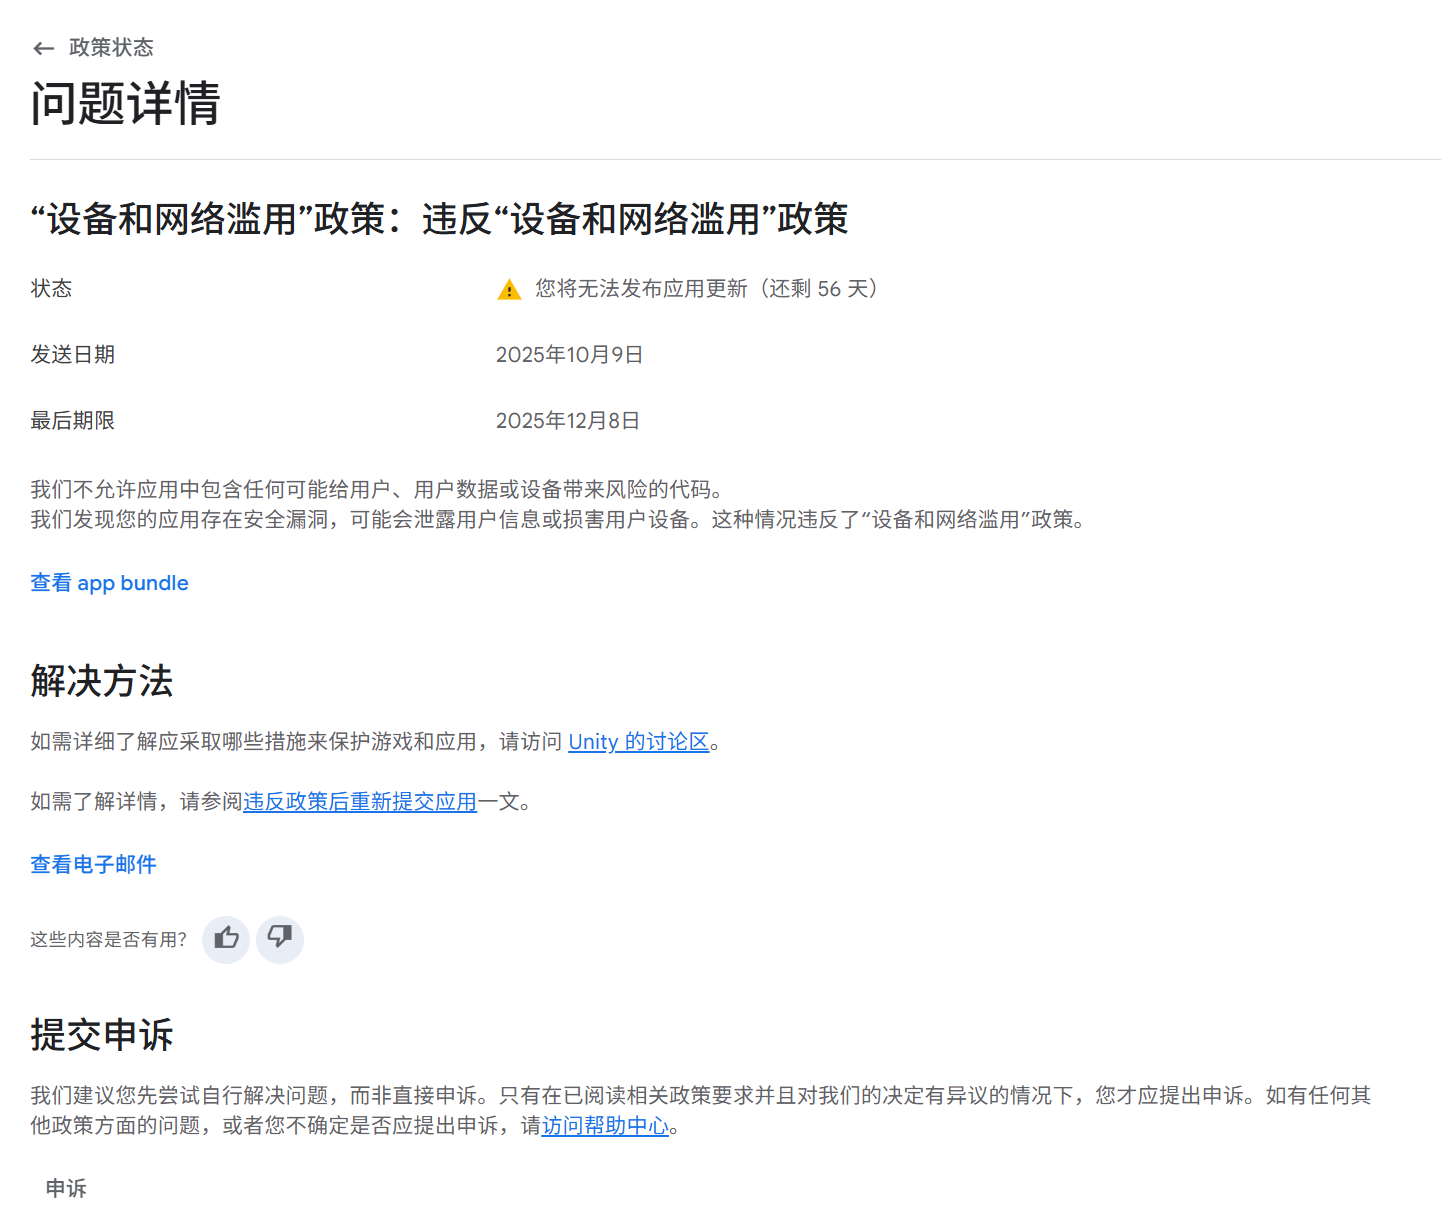Give positive feedback on 这些内容是否有用
The image size is (1441, 1225).
pyautogui.click(x=225, y=939)
